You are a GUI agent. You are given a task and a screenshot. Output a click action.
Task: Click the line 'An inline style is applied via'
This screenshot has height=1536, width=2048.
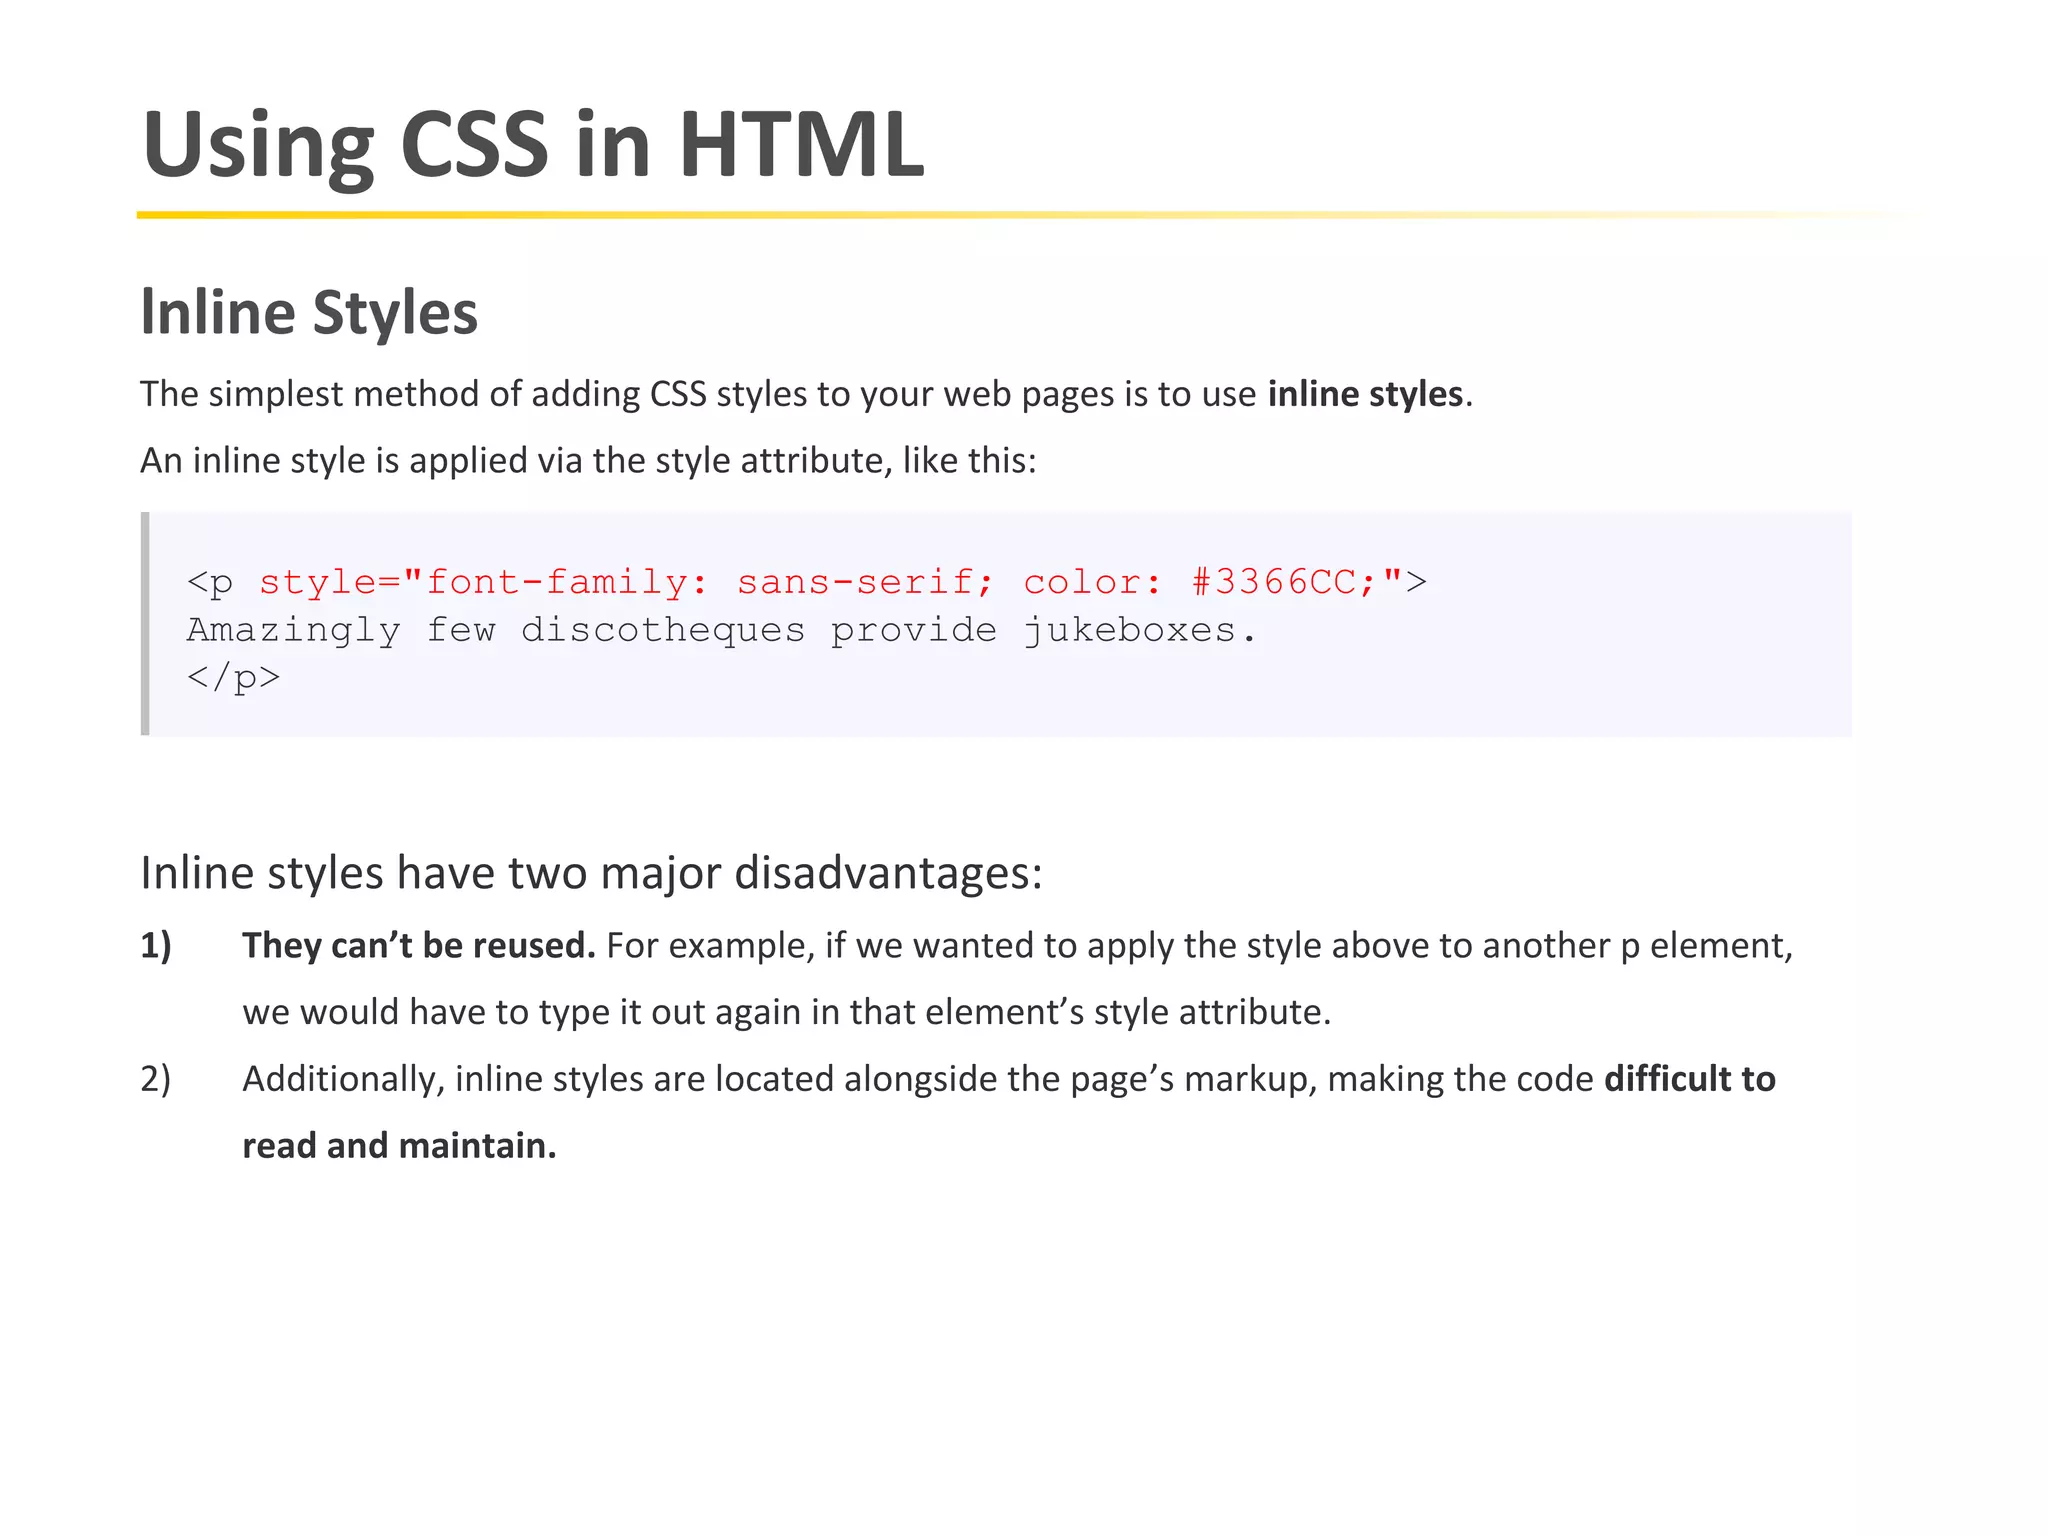tap(588, 460)
